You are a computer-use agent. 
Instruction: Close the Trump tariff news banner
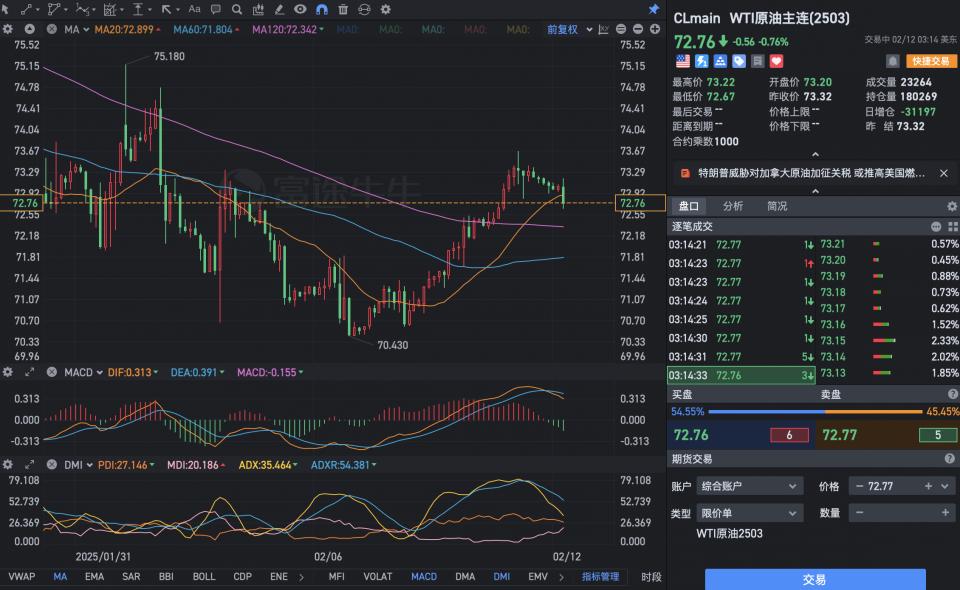click(943, 173)
